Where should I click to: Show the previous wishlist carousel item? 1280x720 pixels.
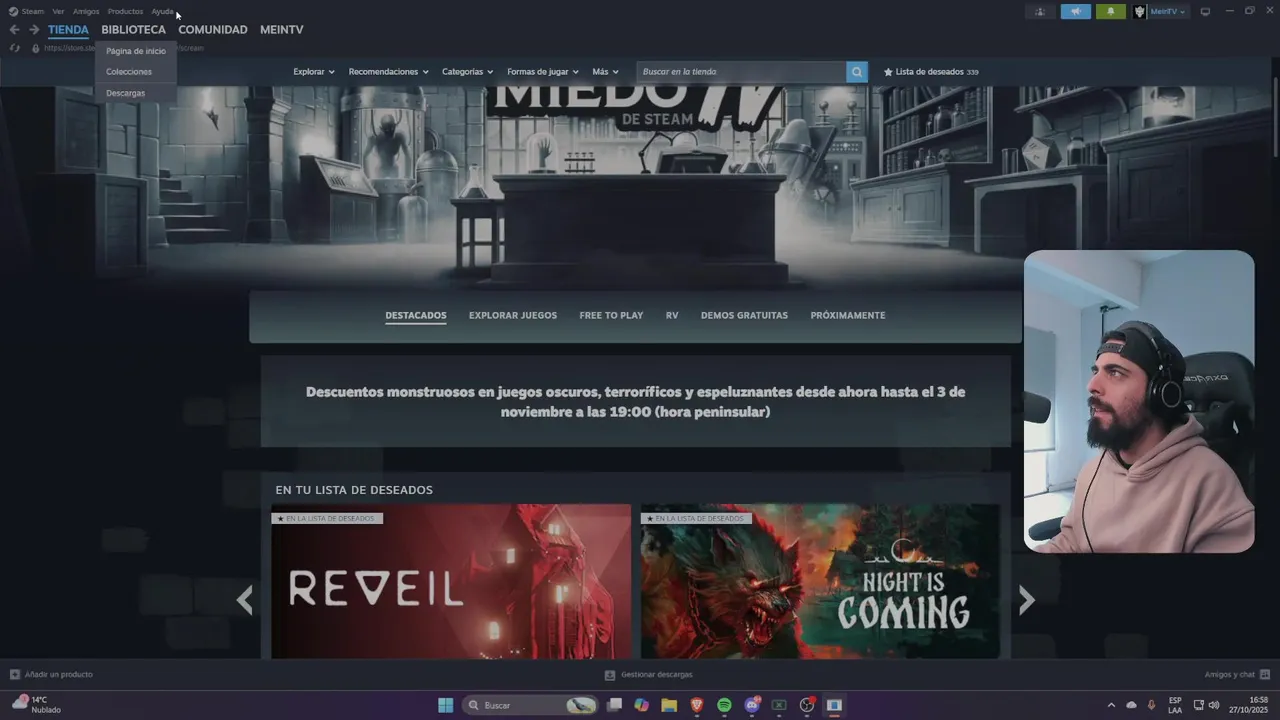(x=244, y=599)
